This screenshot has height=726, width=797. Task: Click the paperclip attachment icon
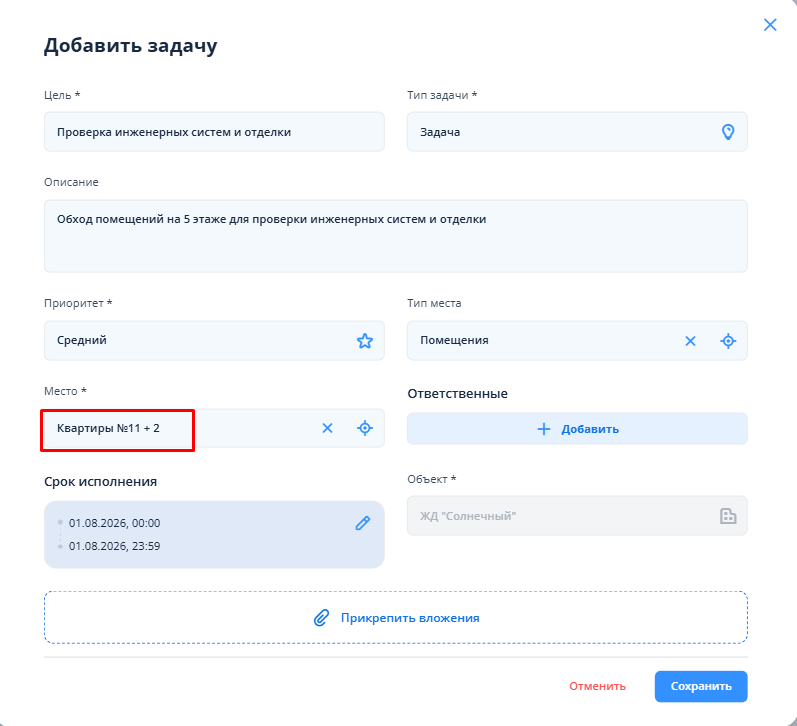tap(321, 618)
